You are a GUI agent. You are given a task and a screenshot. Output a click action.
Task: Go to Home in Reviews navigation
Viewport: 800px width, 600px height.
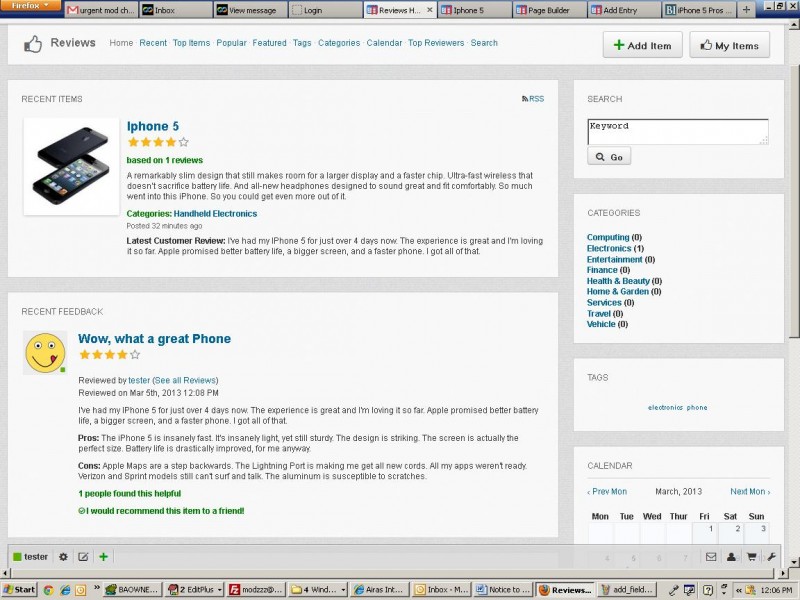(121, 43)
